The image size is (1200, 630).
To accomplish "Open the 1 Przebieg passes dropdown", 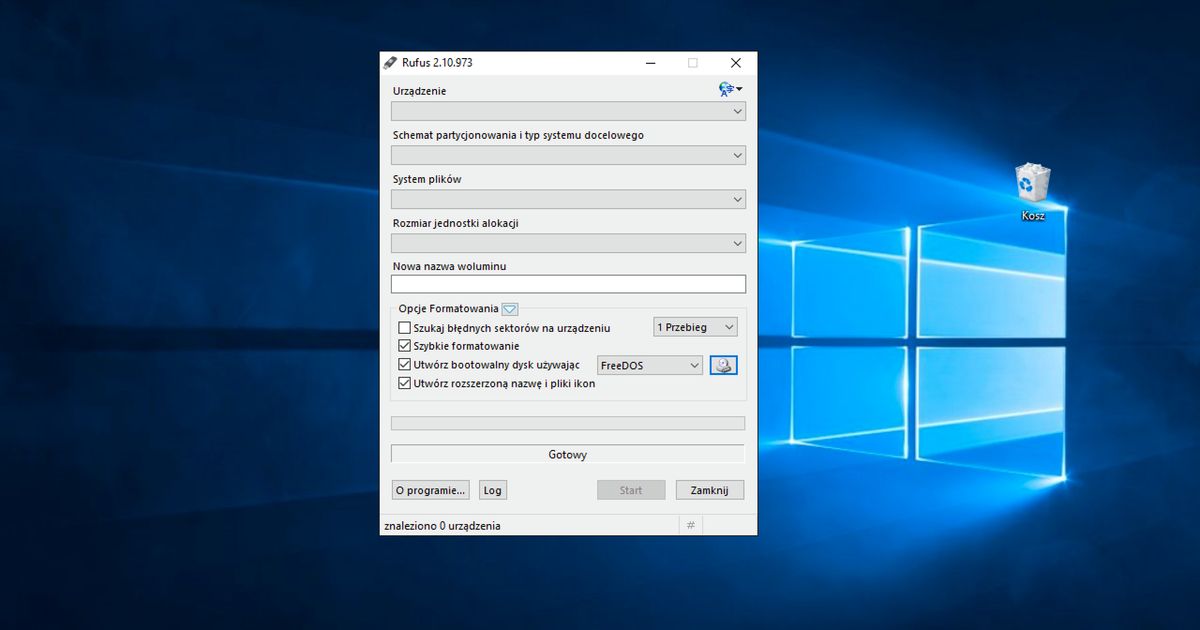I will coord(696,327).
